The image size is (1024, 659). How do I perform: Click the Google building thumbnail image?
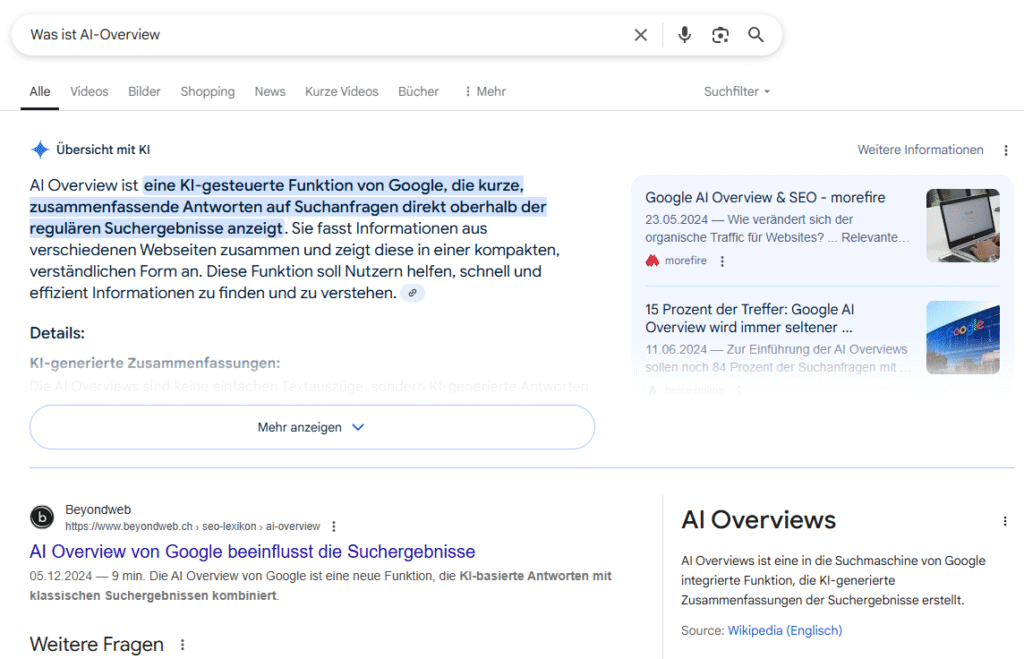click(963, 338)
